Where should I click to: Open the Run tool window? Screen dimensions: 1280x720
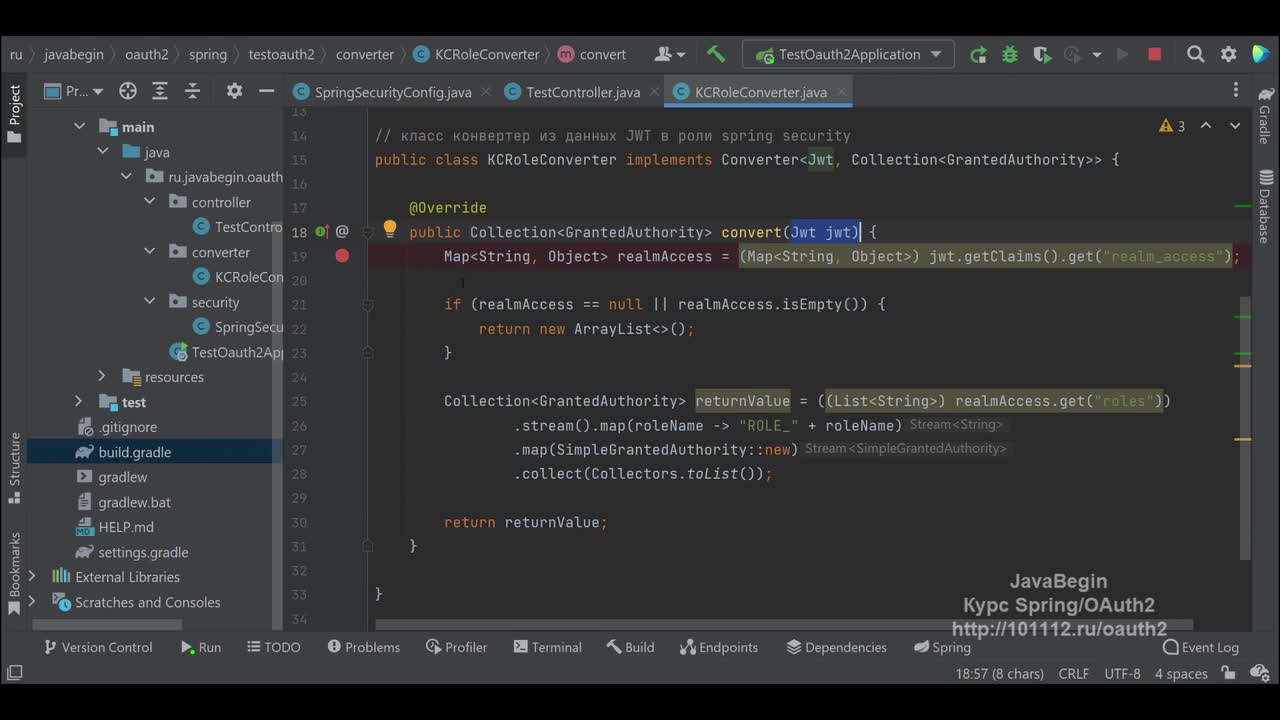201,647
